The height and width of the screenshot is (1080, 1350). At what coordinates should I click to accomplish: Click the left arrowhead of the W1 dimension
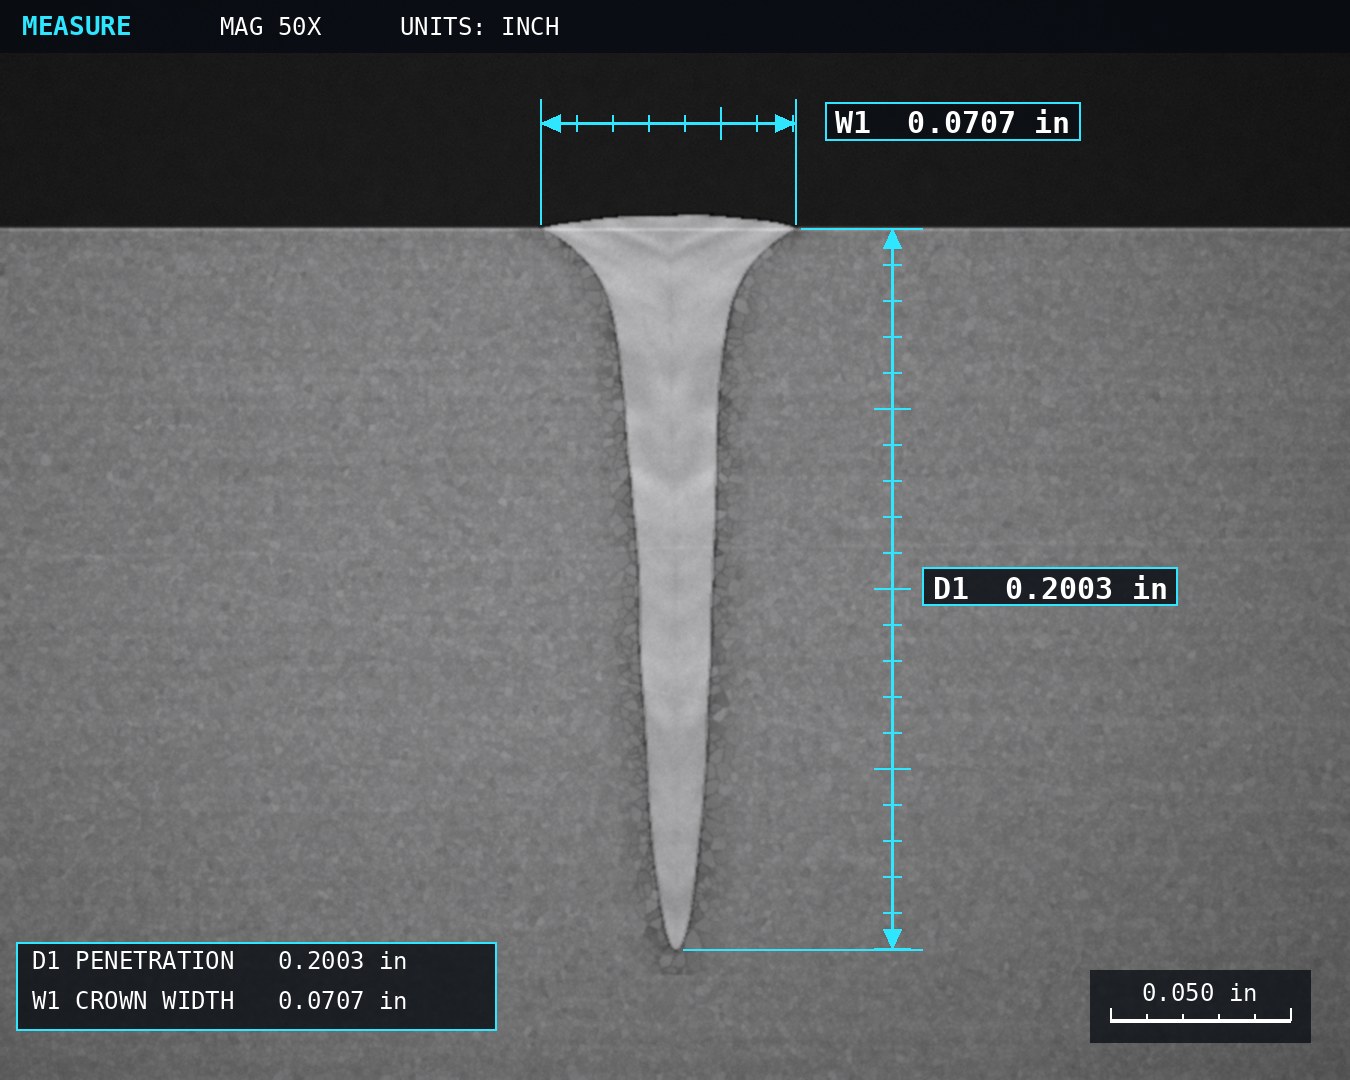coord(551,124)
